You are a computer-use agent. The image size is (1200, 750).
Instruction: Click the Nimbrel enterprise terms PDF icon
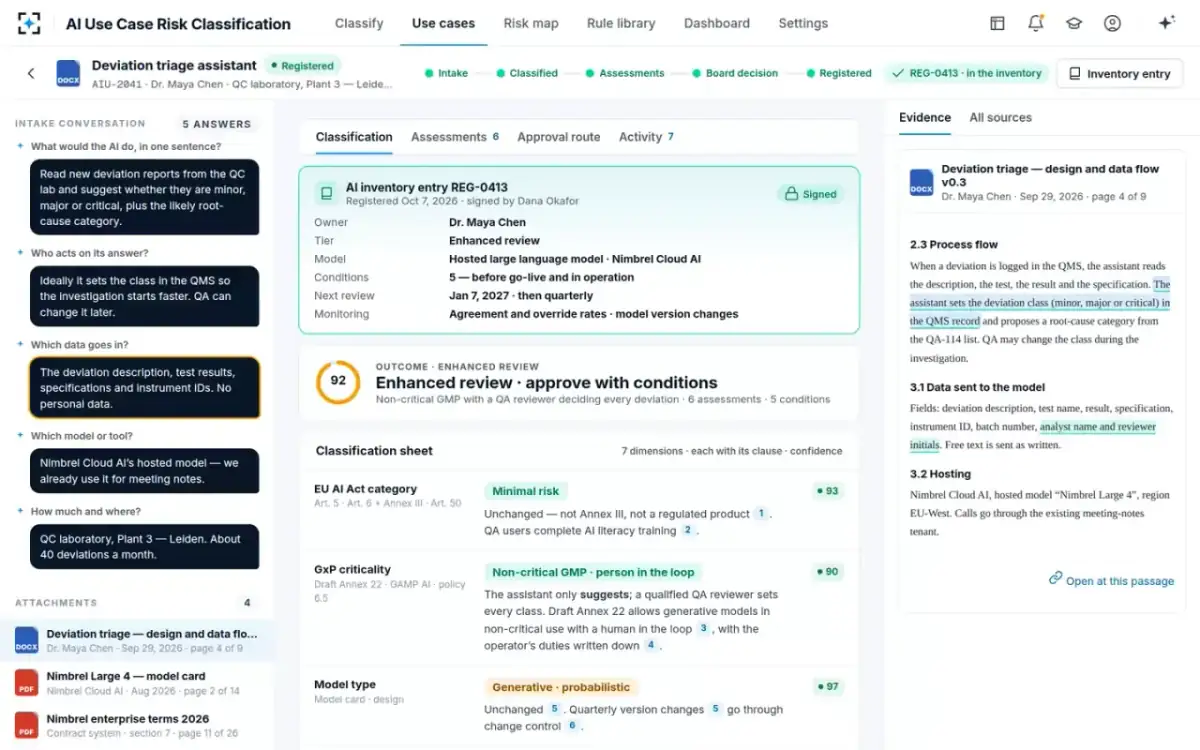tap(27, 725)
